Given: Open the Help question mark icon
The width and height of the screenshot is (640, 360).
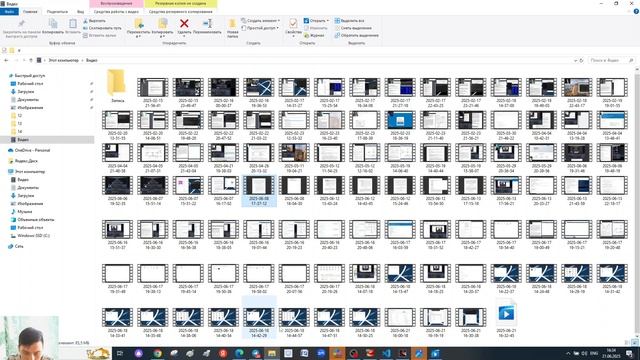Looking at the screenshot, I should point(636,11).
